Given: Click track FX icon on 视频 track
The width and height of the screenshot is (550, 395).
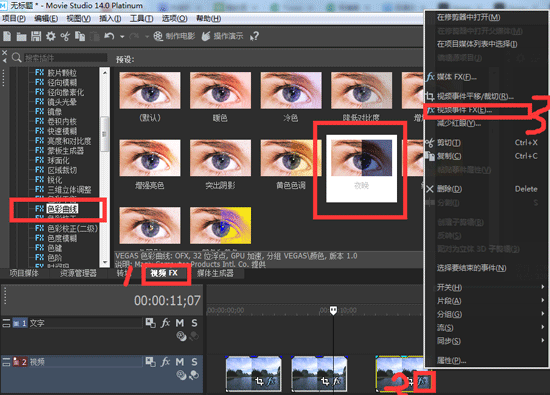Looking at the screenshot, I should (x=165, y=362).
